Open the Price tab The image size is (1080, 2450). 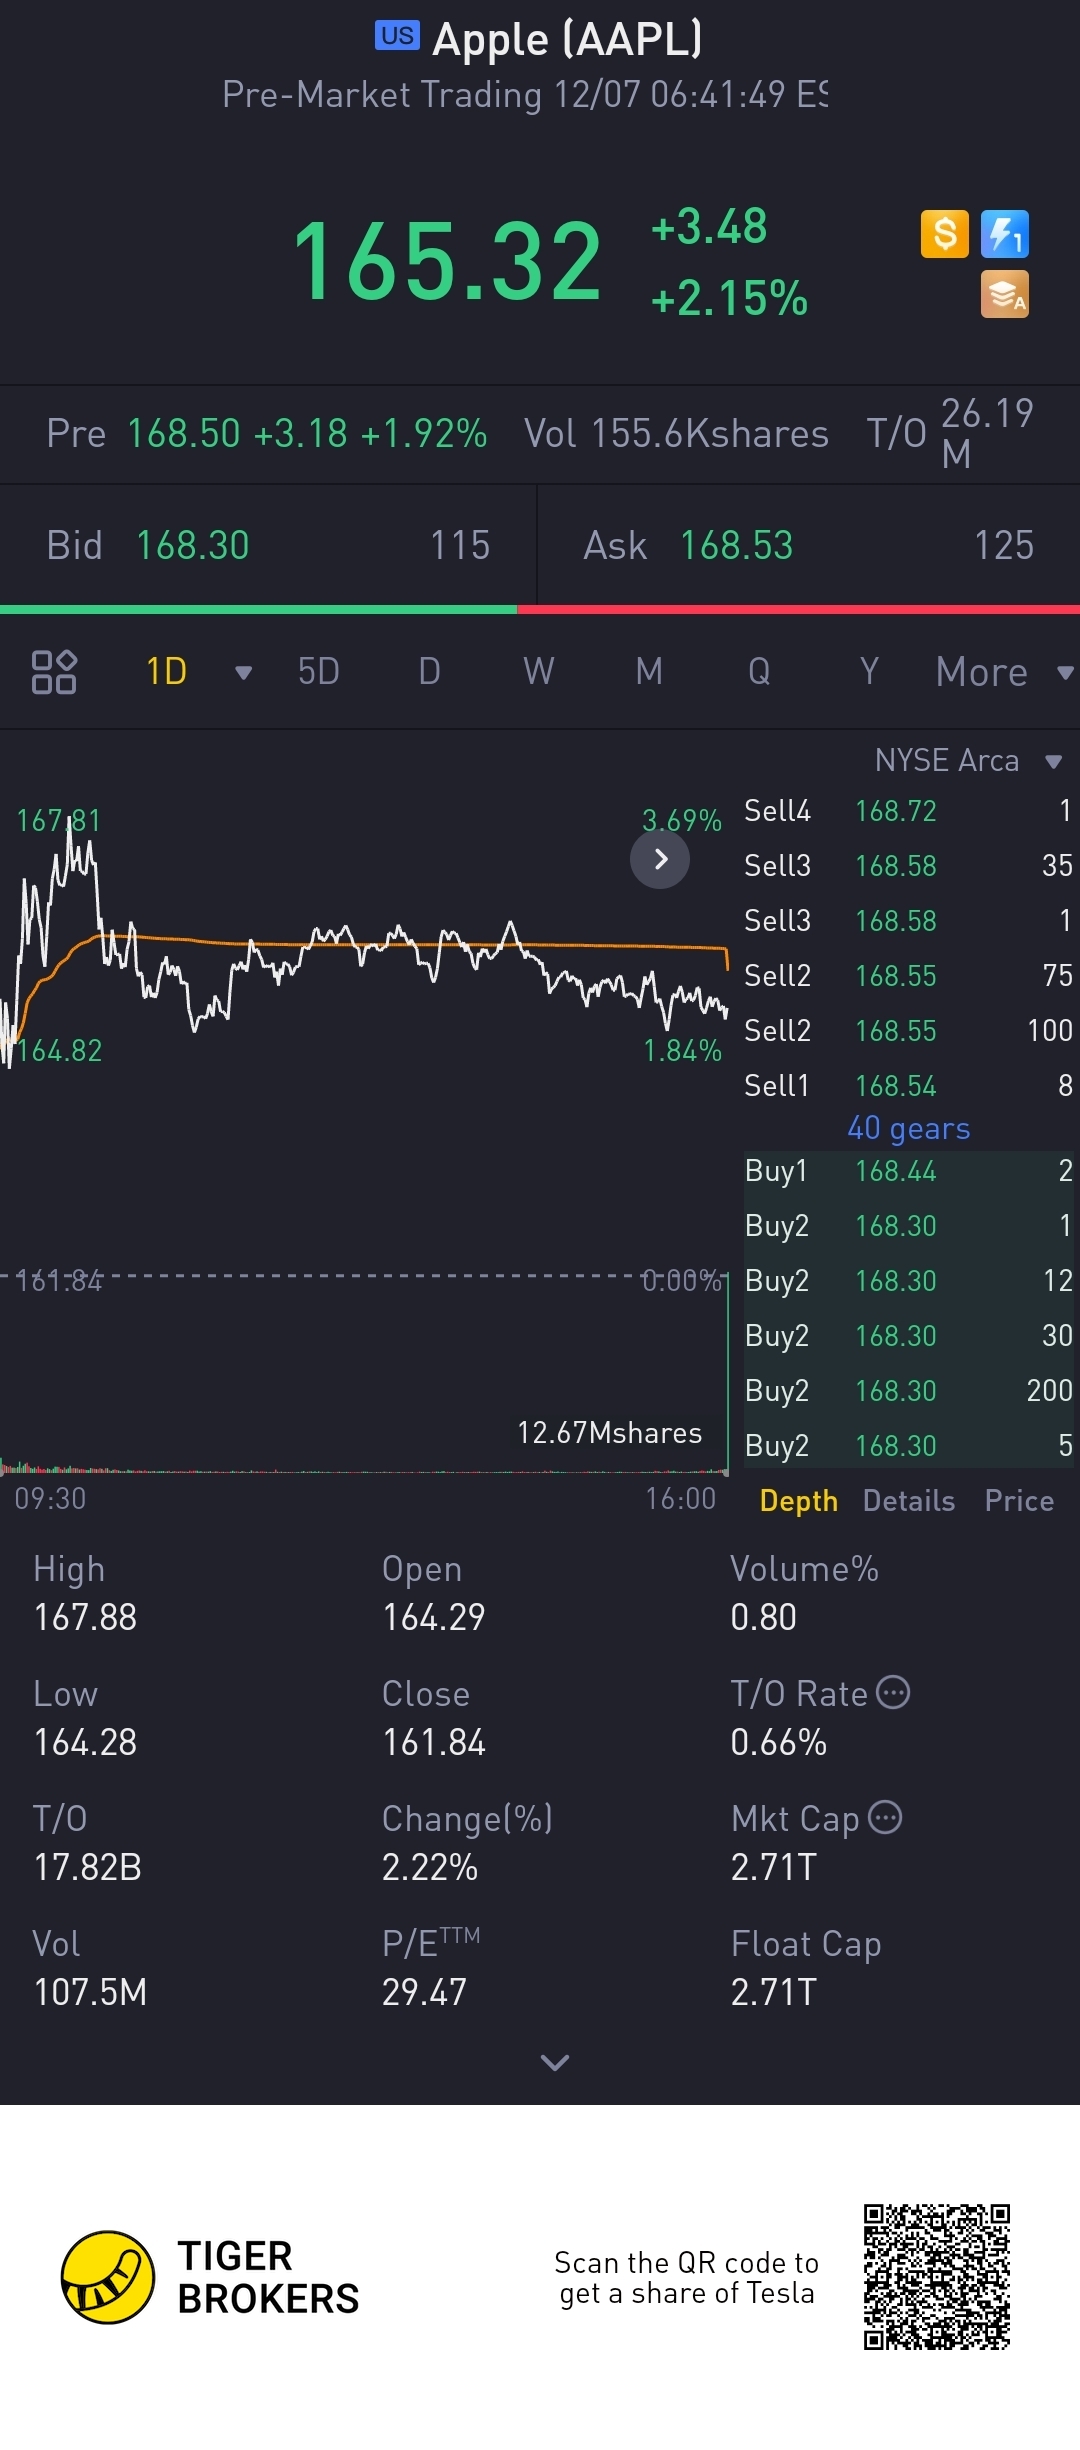(1019, 1500)
